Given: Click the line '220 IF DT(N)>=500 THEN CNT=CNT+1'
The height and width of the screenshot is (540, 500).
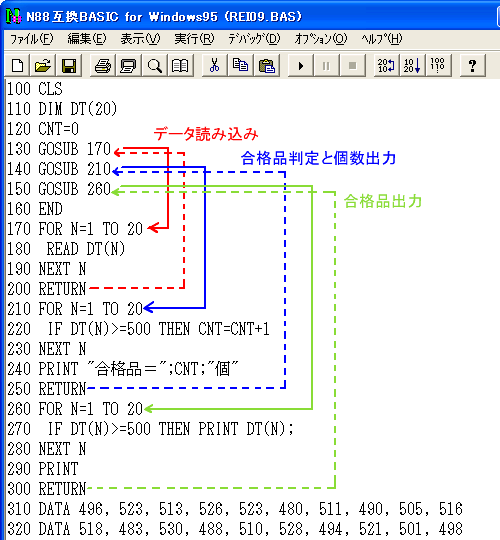Looking at the screenshot, I should pos(138,329).
